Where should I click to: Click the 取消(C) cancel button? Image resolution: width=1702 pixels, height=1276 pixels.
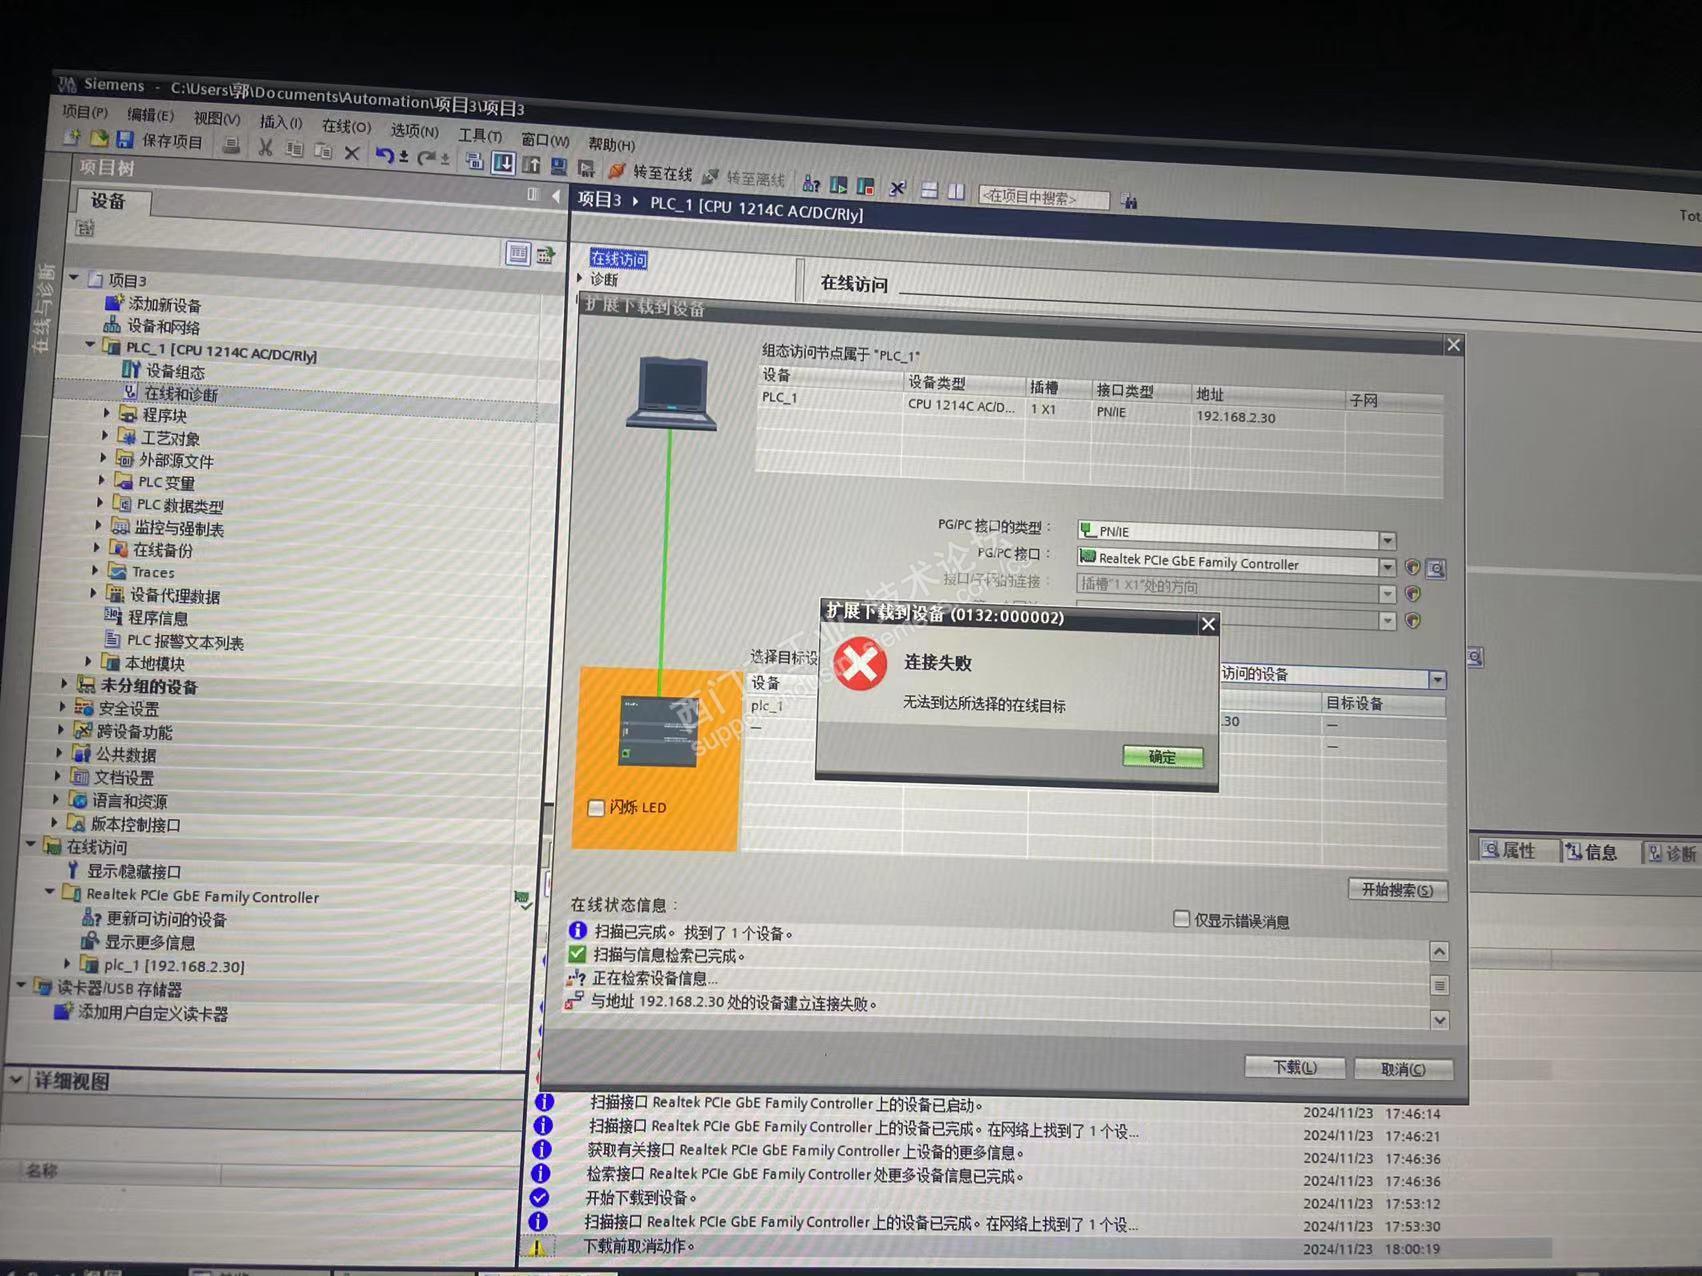tap(1403, 1069)
